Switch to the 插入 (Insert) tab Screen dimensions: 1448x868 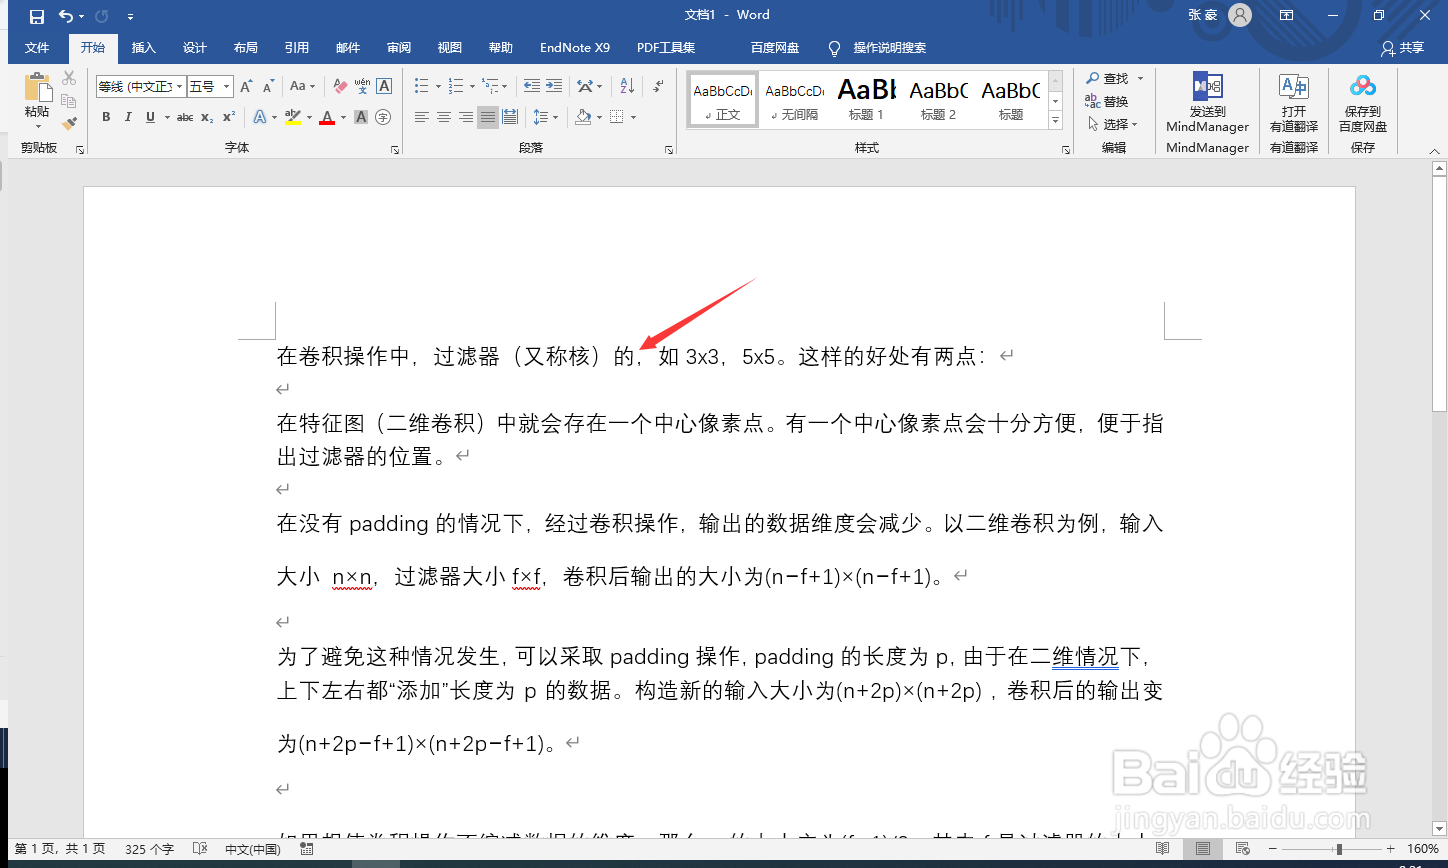[144, 47]
